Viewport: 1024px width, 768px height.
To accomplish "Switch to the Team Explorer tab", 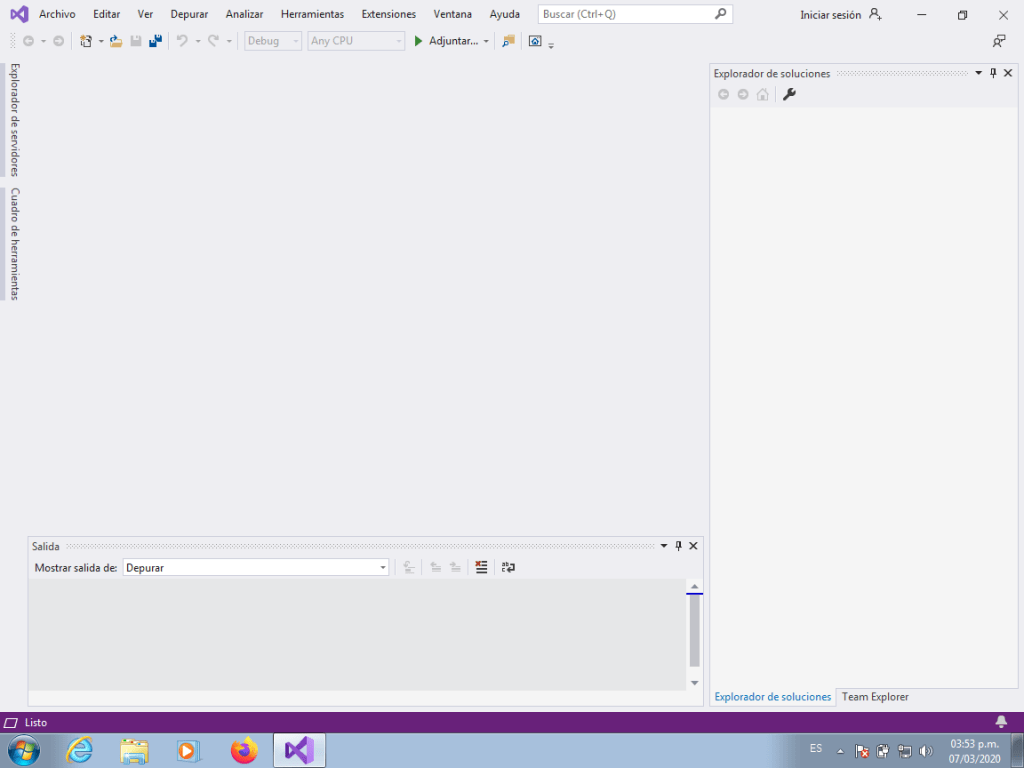I will [875, 697].
